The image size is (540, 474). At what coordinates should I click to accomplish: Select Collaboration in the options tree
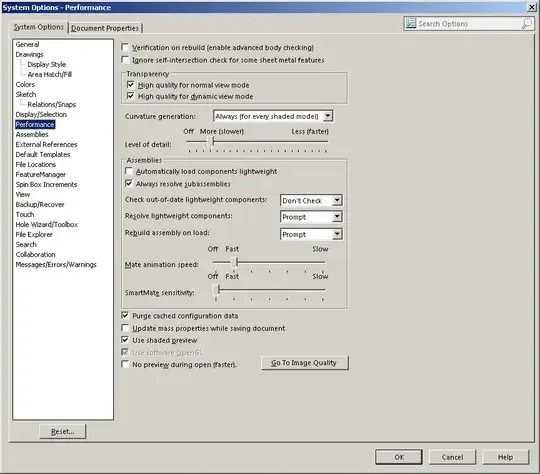click(35, 254)
